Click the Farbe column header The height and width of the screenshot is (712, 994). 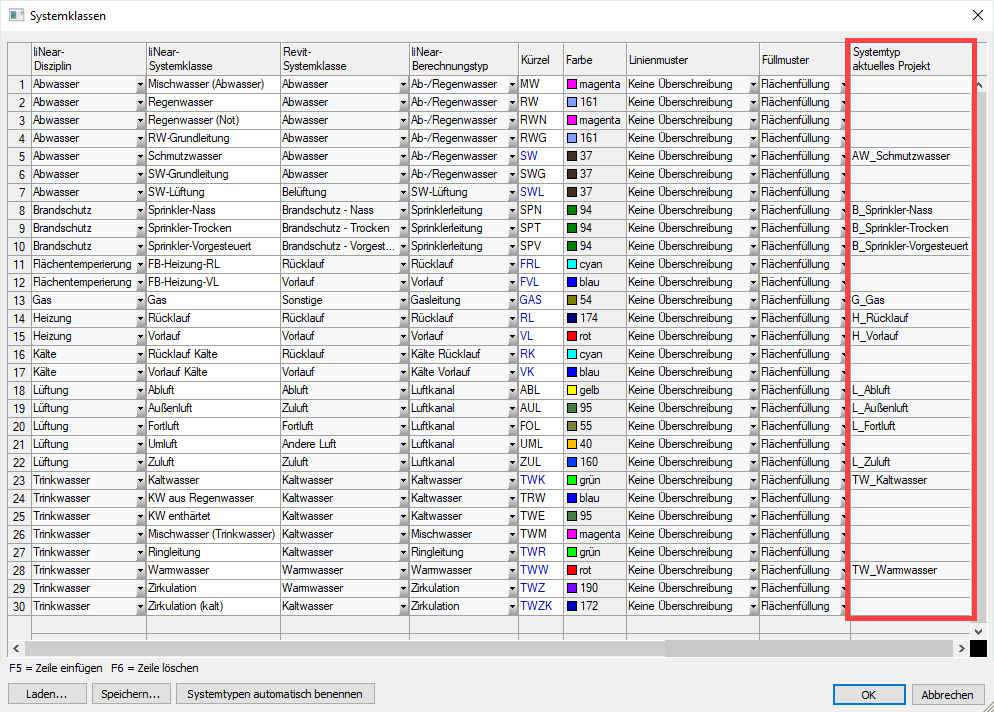595,59
